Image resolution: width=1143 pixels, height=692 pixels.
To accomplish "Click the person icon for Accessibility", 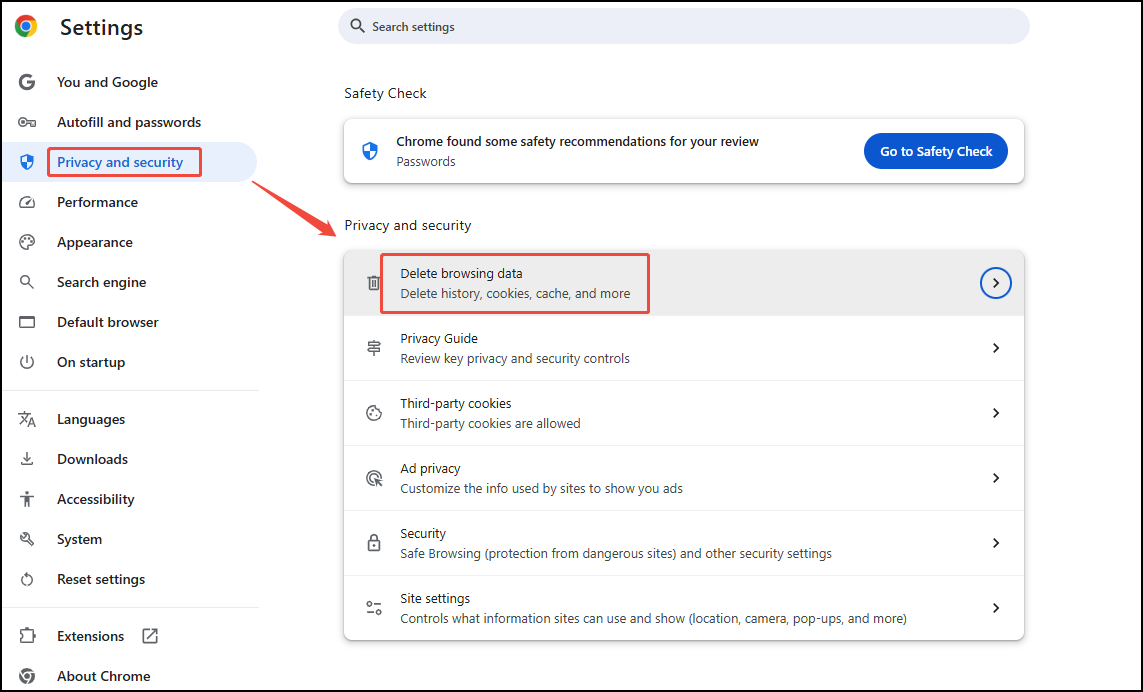I will pos(27,499).
